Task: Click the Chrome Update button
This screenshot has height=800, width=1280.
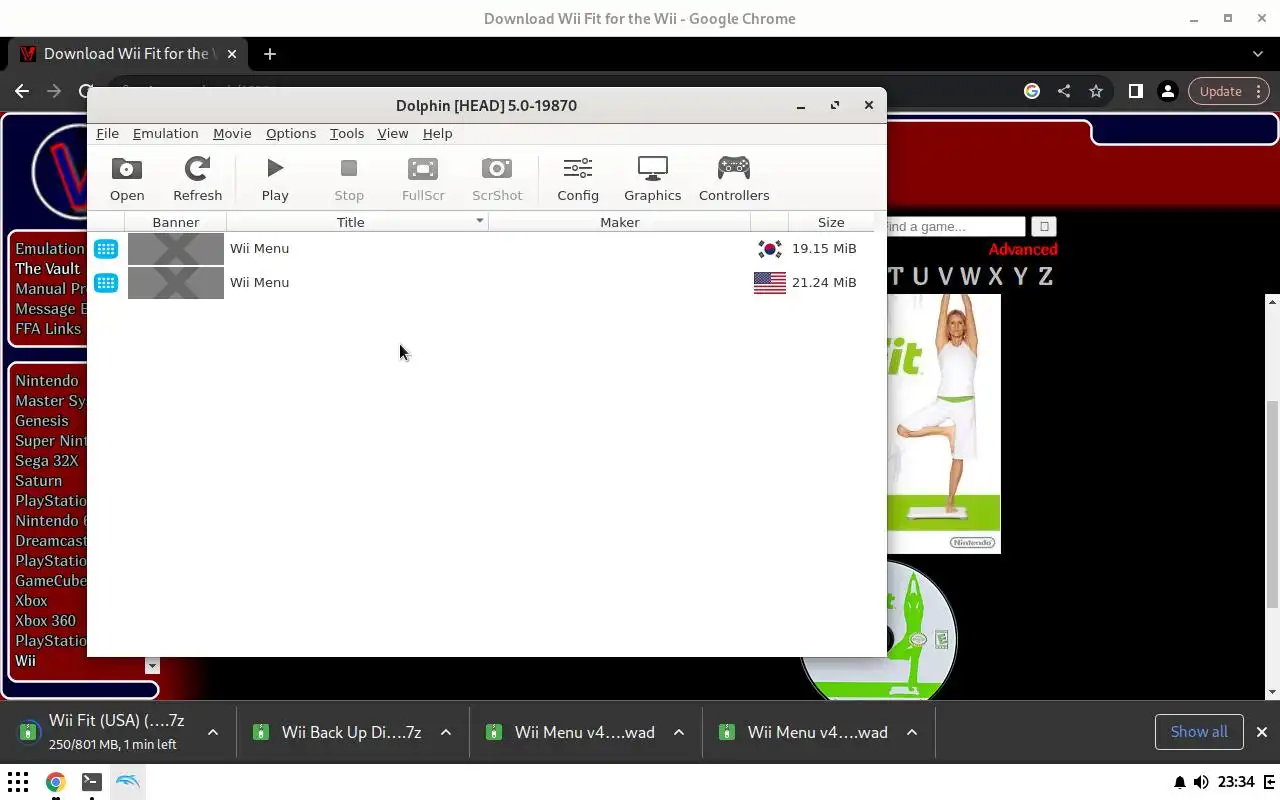Action: coord(1229,91)
